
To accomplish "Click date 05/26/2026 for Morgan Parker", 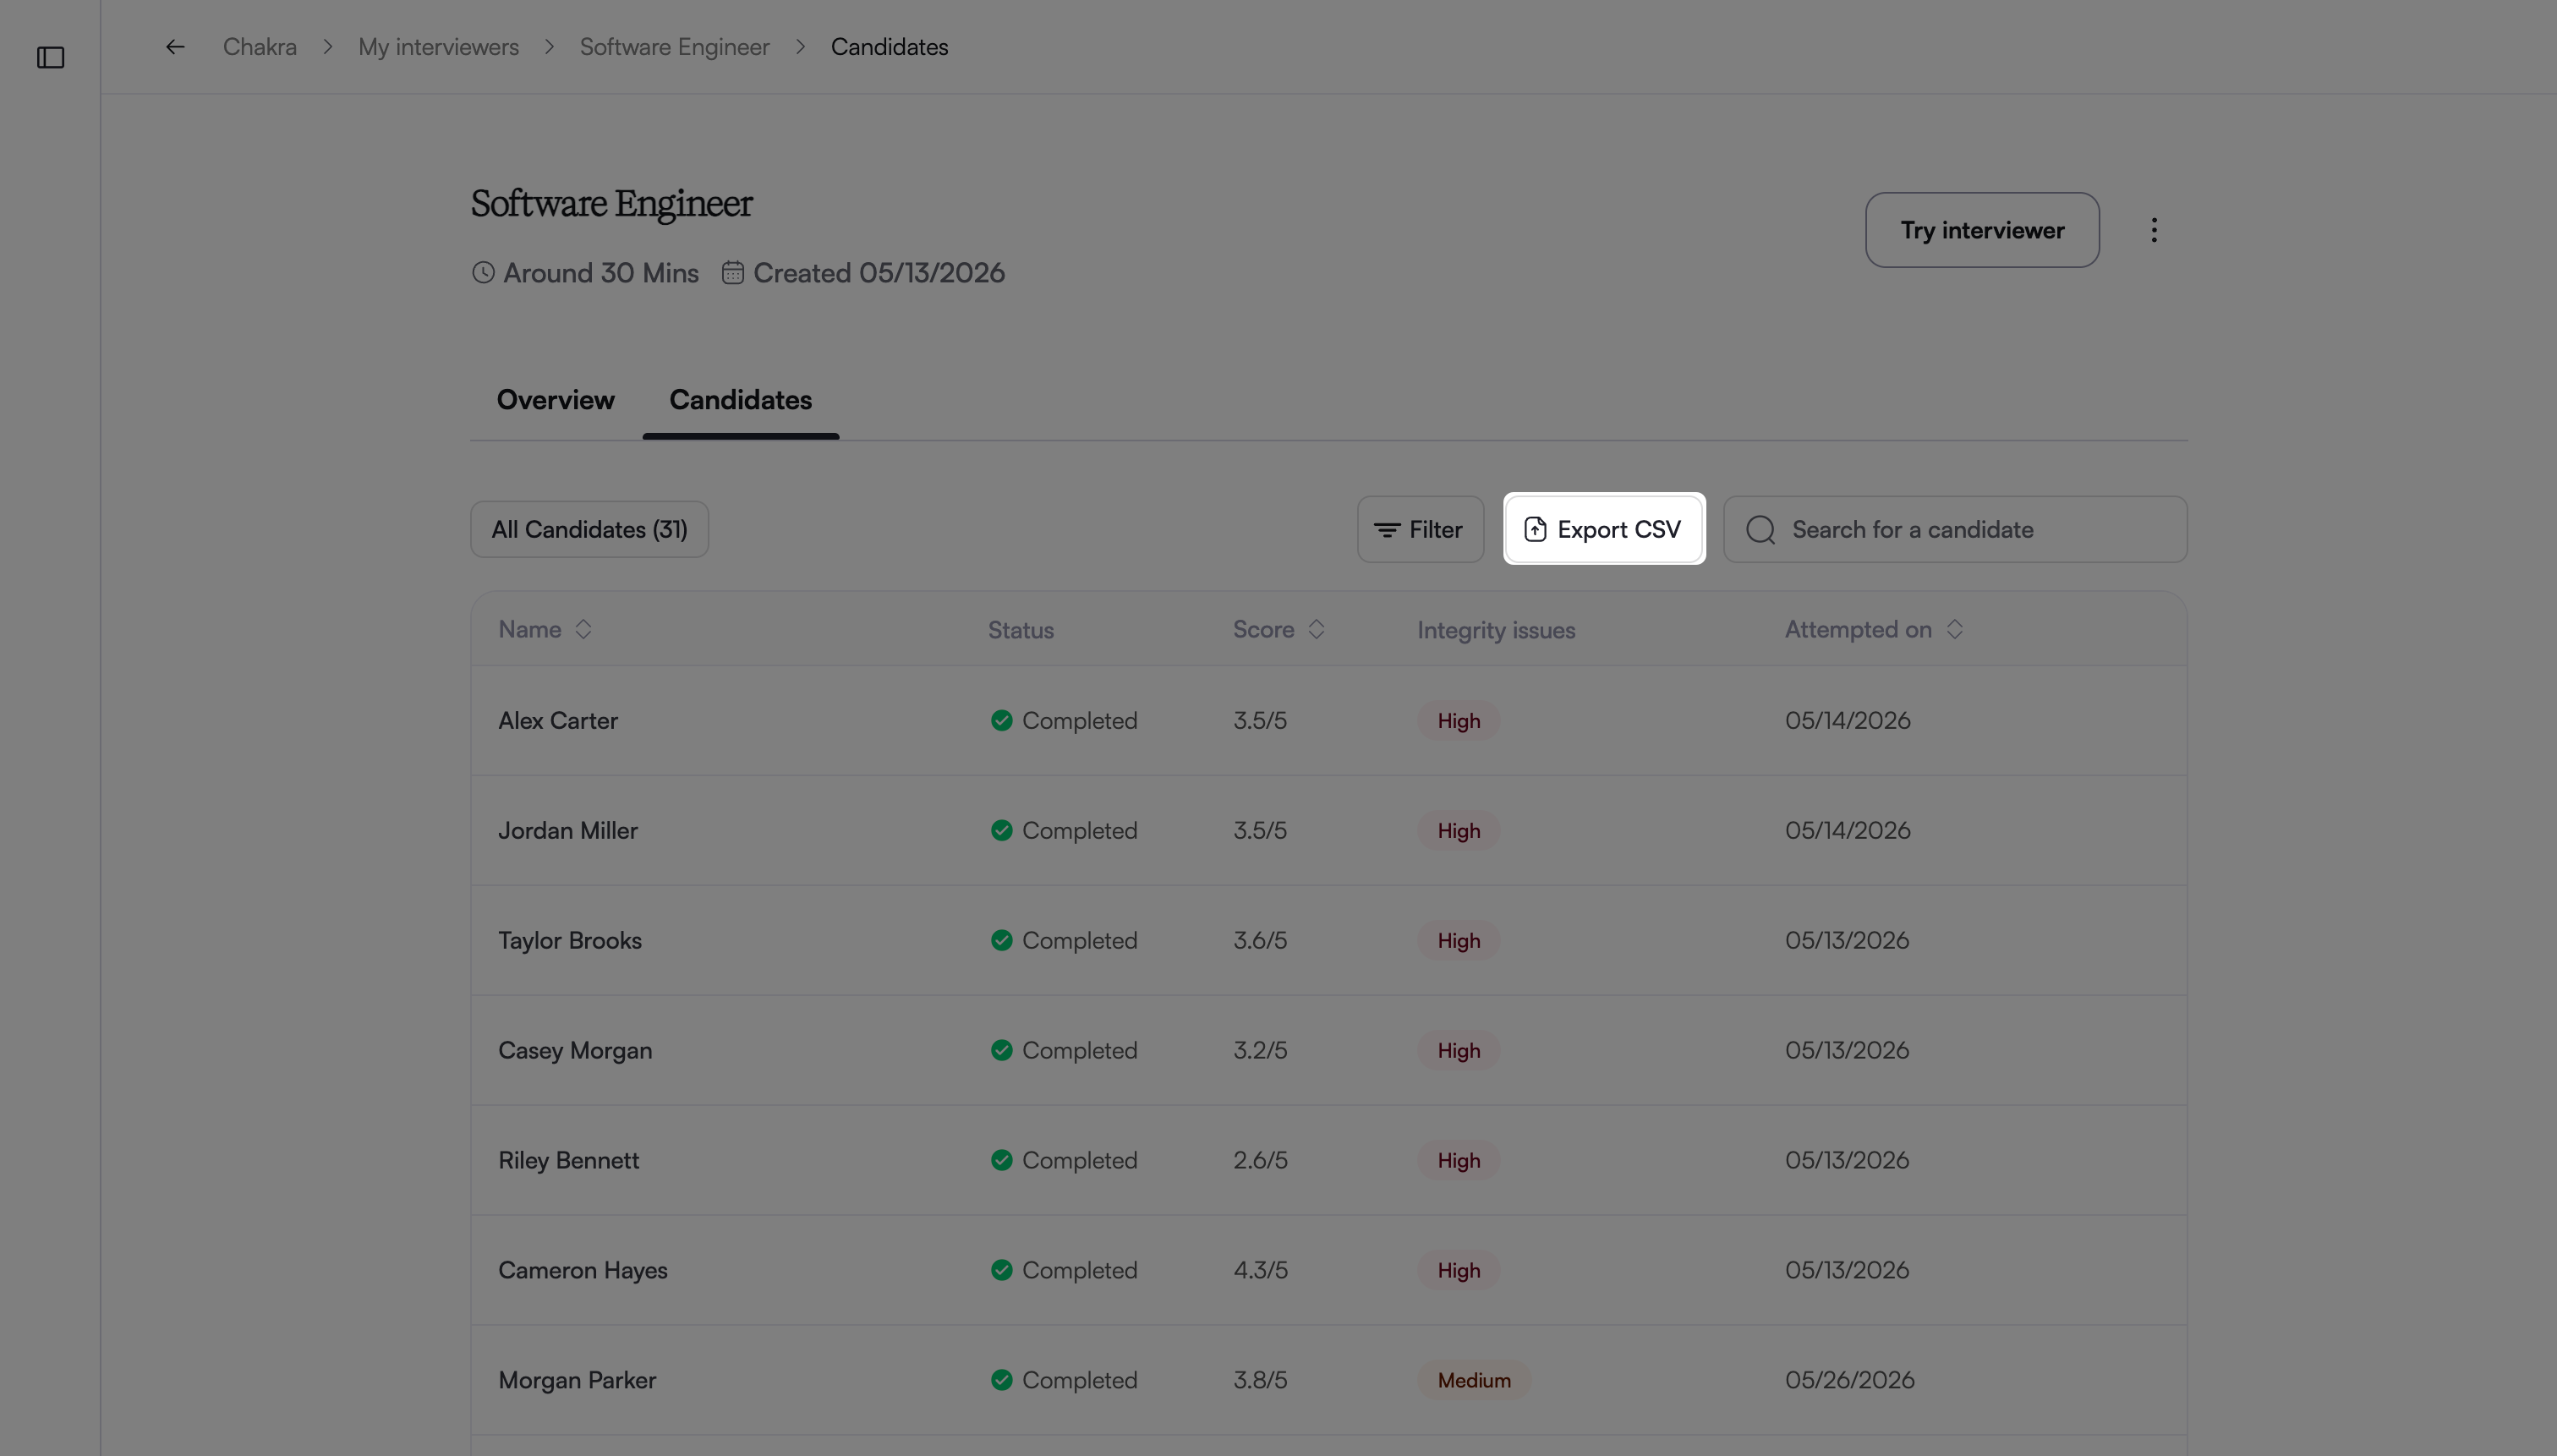I will (x=1849, y=1380).
